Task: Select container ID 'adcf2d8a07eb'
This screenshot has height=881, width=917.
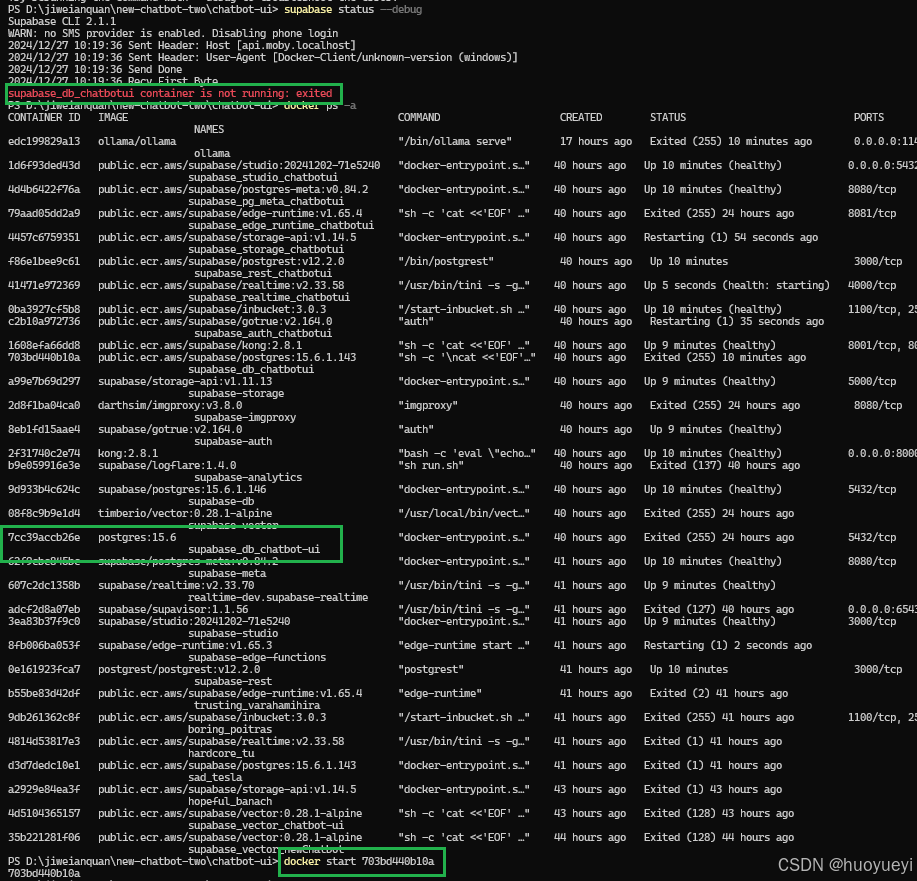Action: click(44, 609)
